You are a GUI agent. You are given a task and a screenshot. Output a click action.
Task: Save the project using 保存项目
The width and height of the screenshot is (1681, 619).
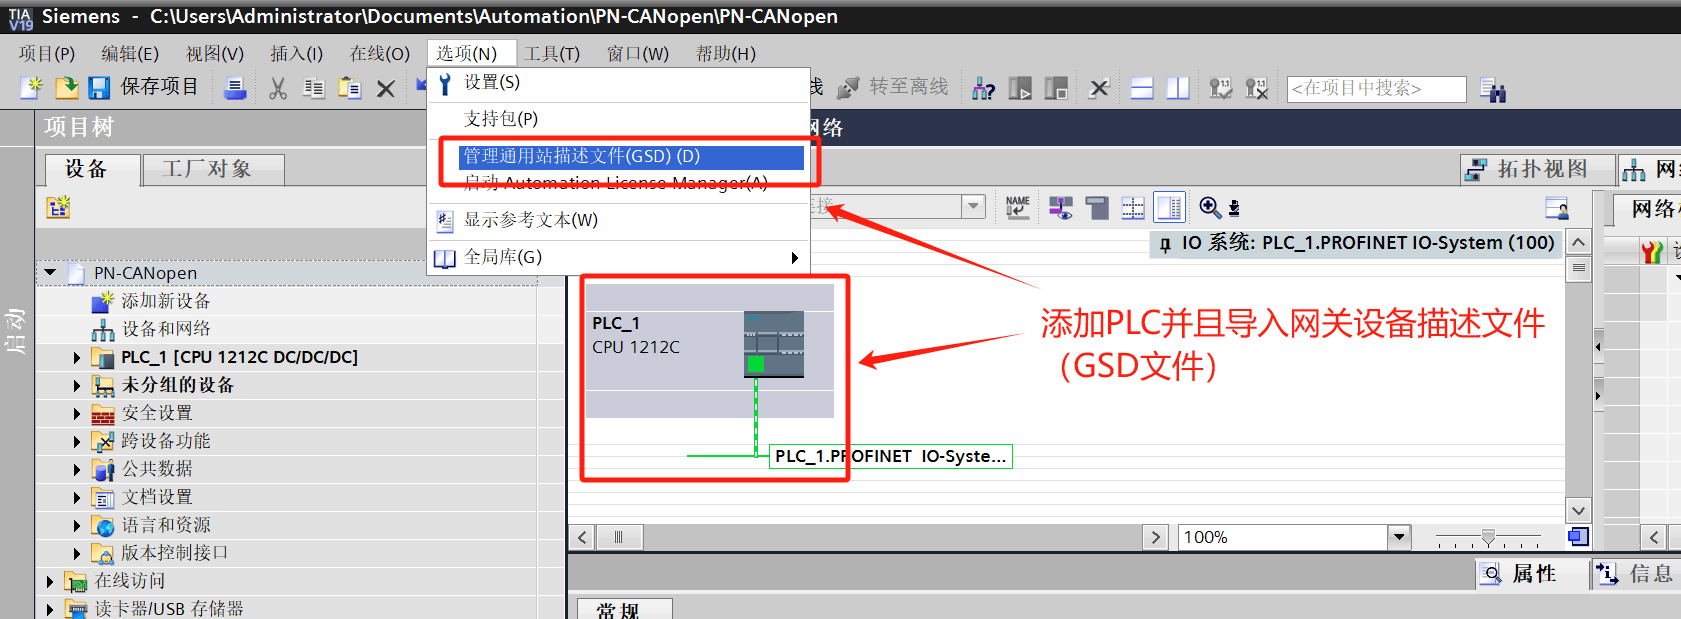pos(143,88)
